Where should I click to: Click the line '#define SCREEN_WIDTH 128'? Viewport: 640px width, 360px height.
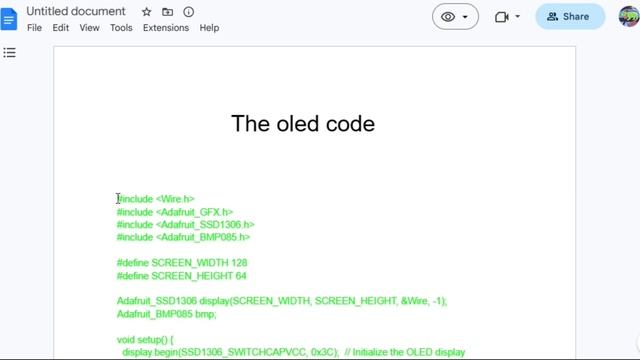click(182, 262)
